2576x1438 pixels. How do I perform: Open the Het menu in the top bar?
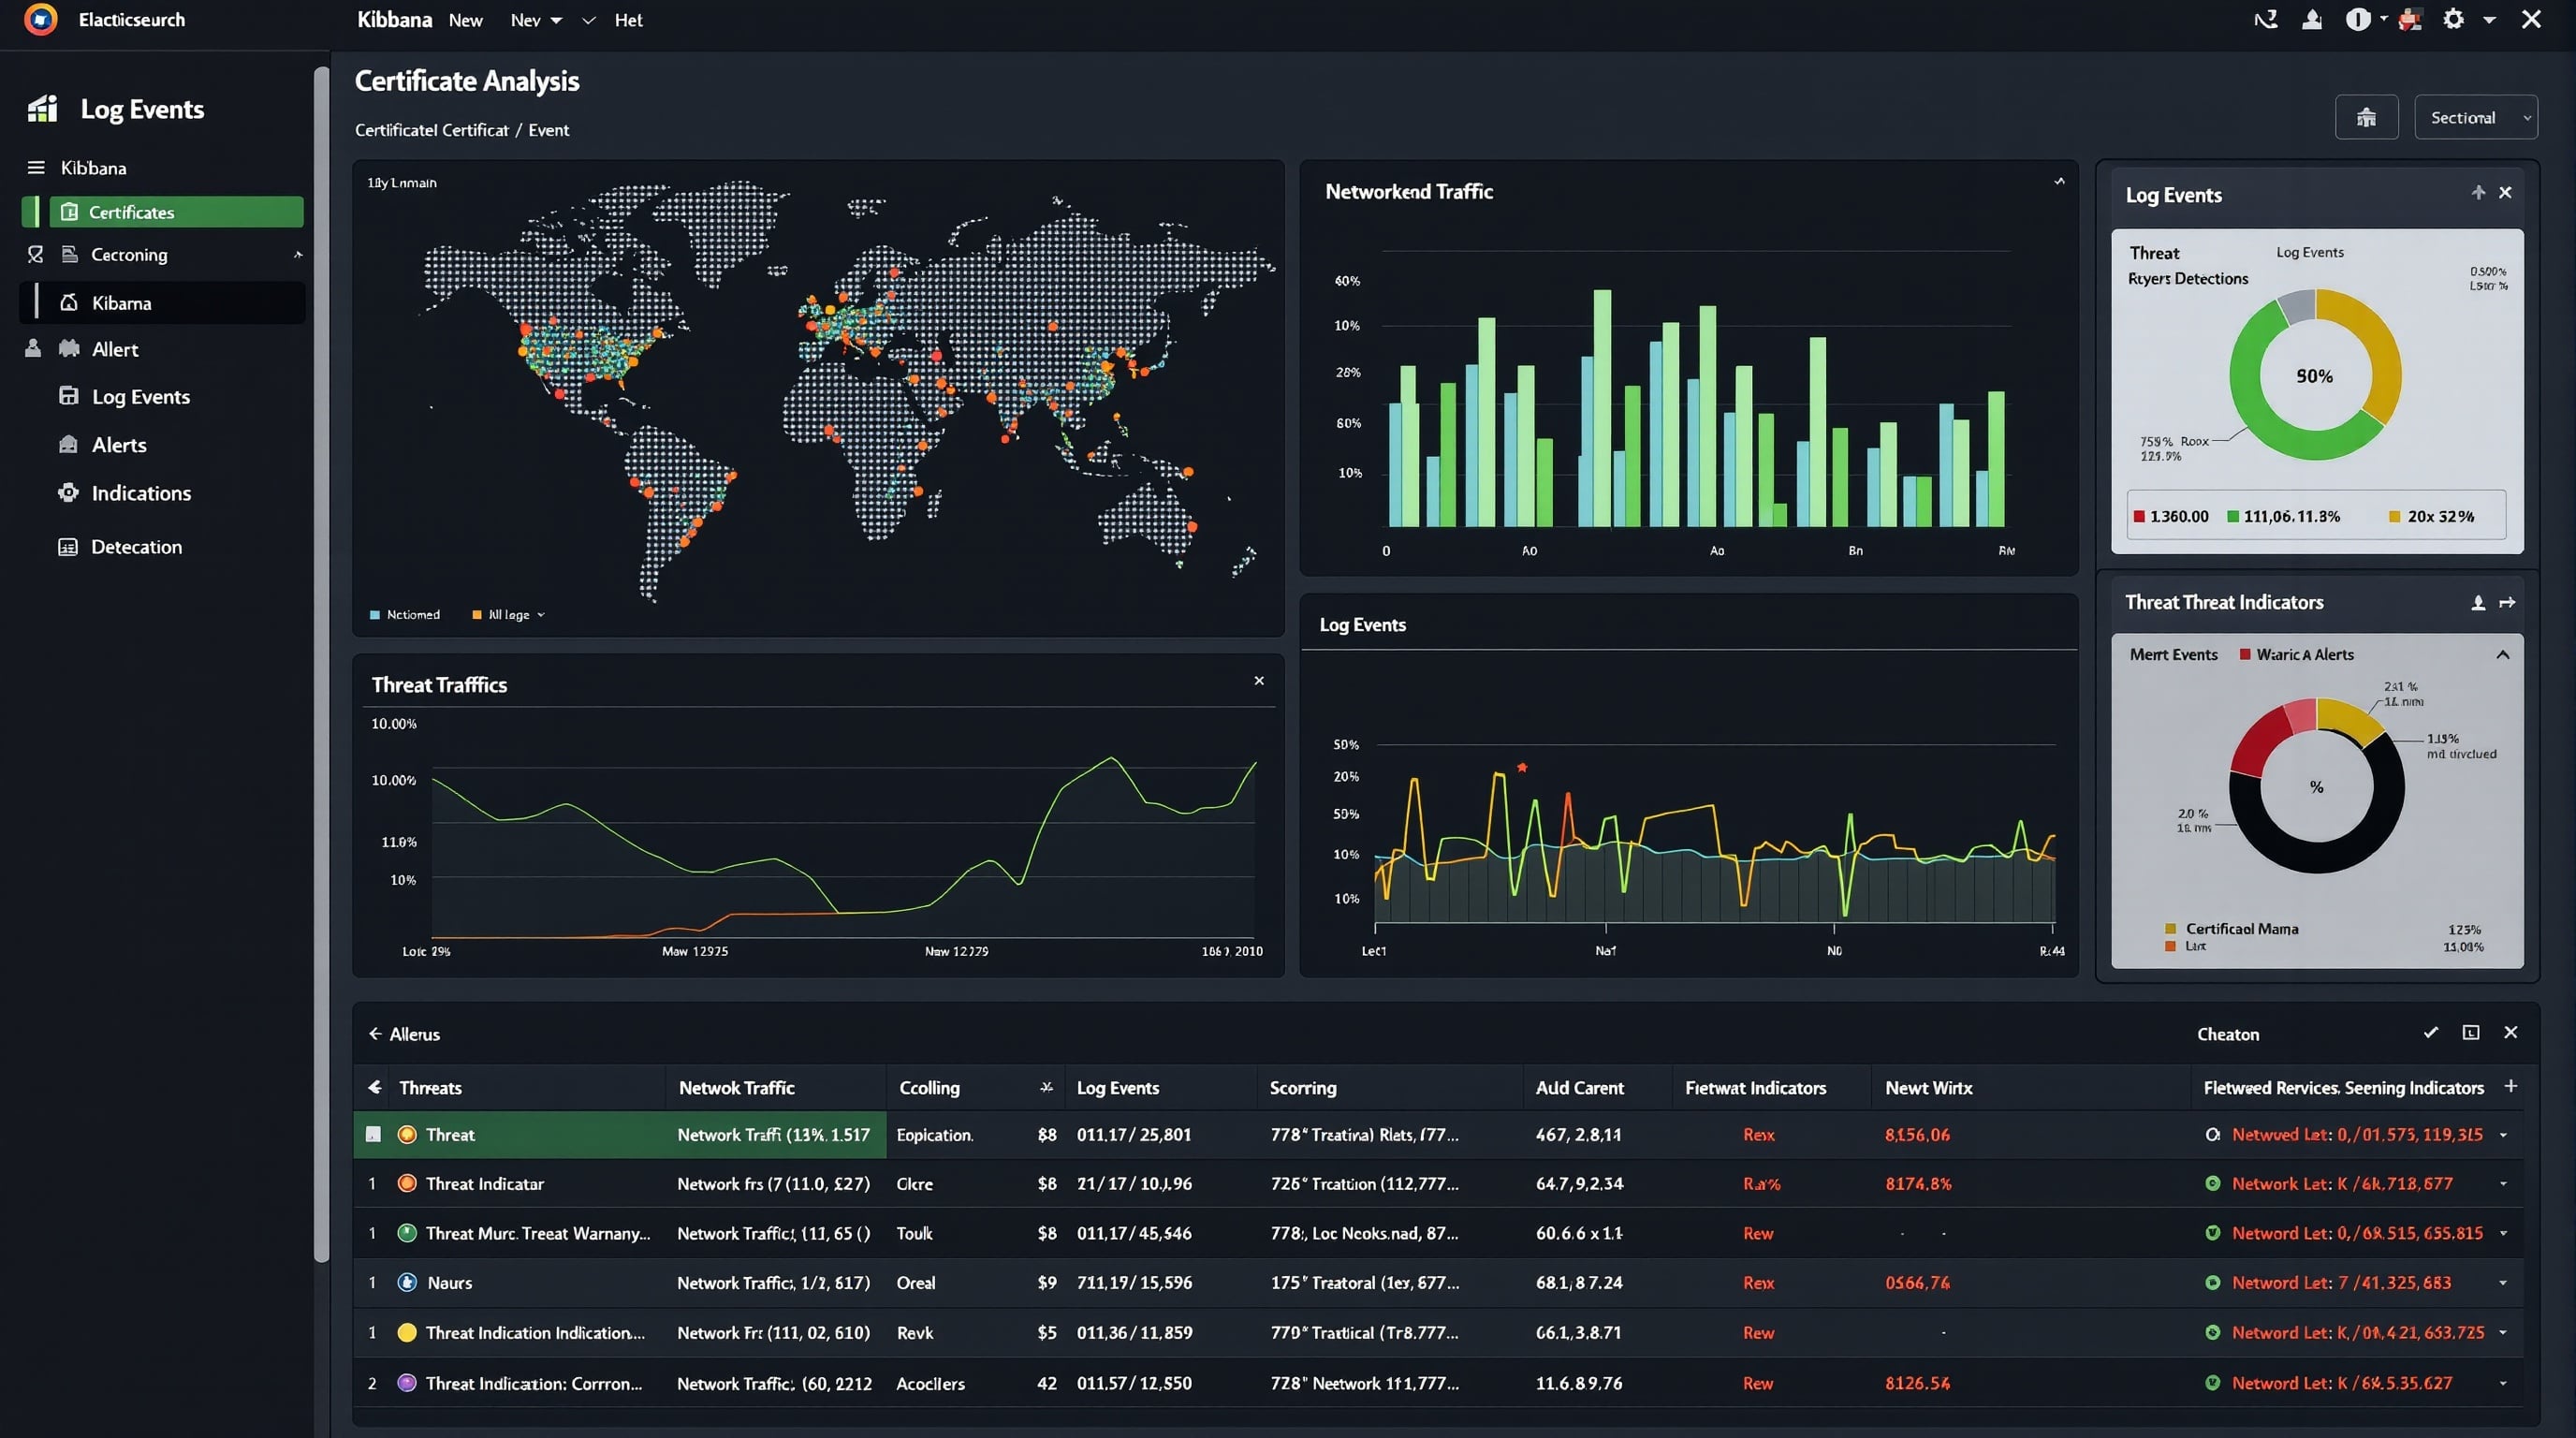628,19
